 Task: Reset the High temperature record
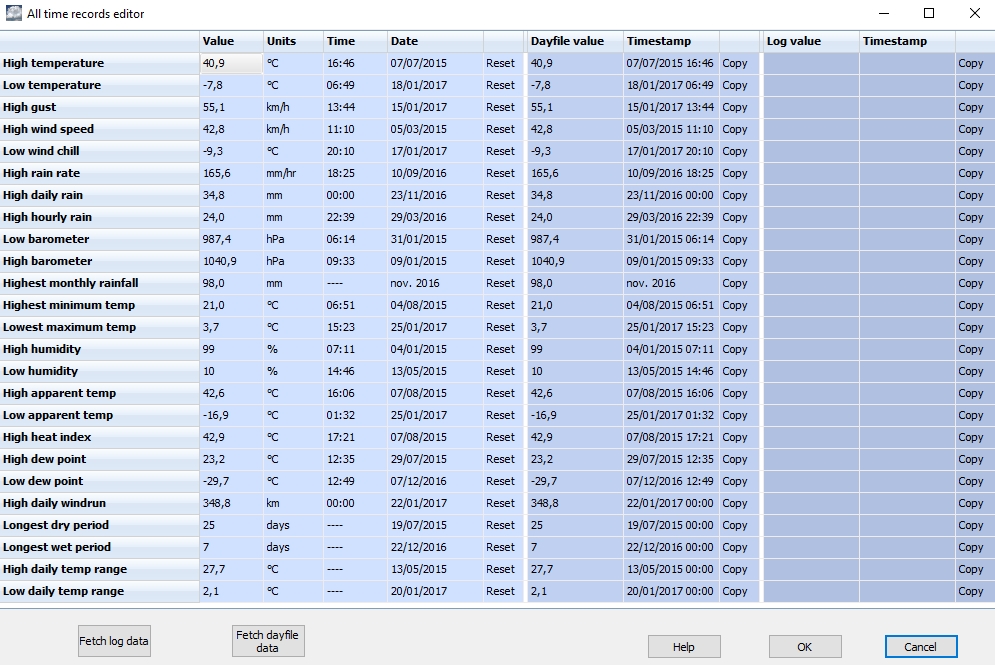(x=500, y=63)
